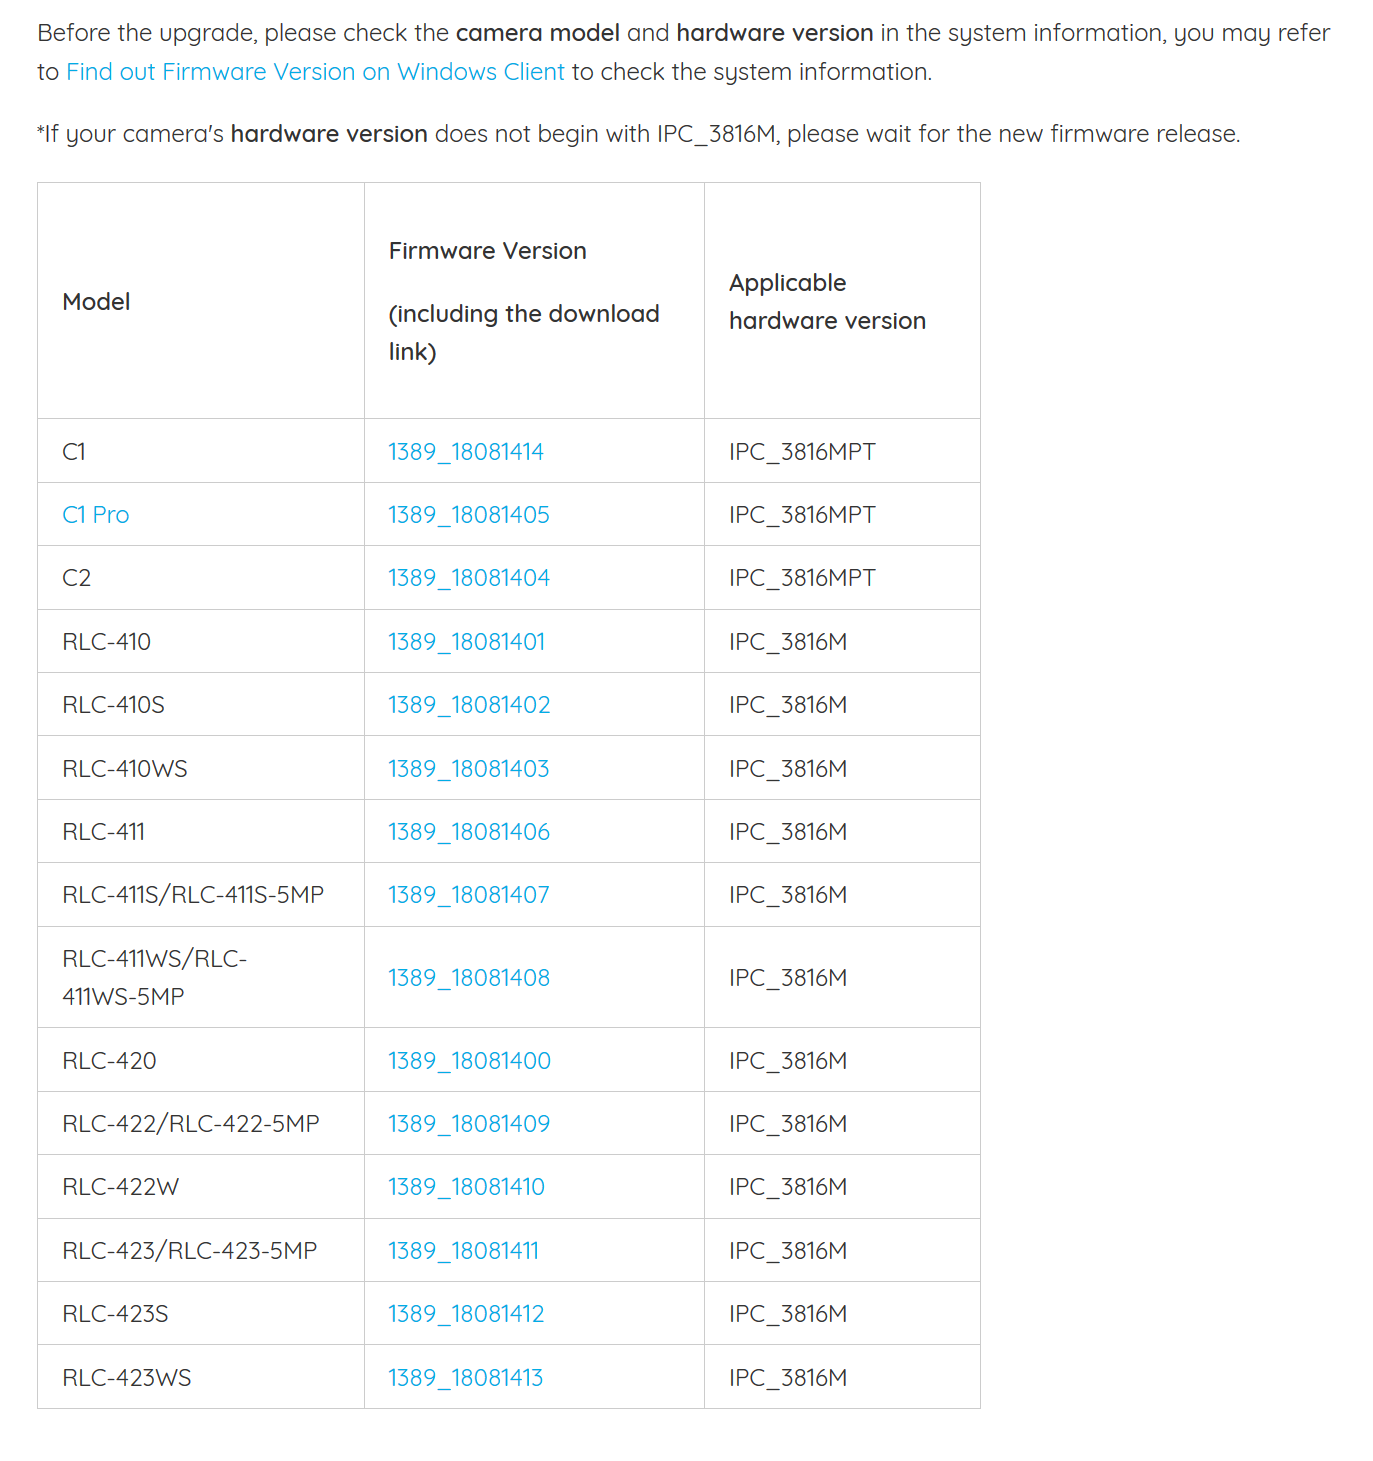The width and height of the screenshot is (1373, 1461).
Task: Download RLC-411S firmware 1389_18081407
Action: pos(469,895)
